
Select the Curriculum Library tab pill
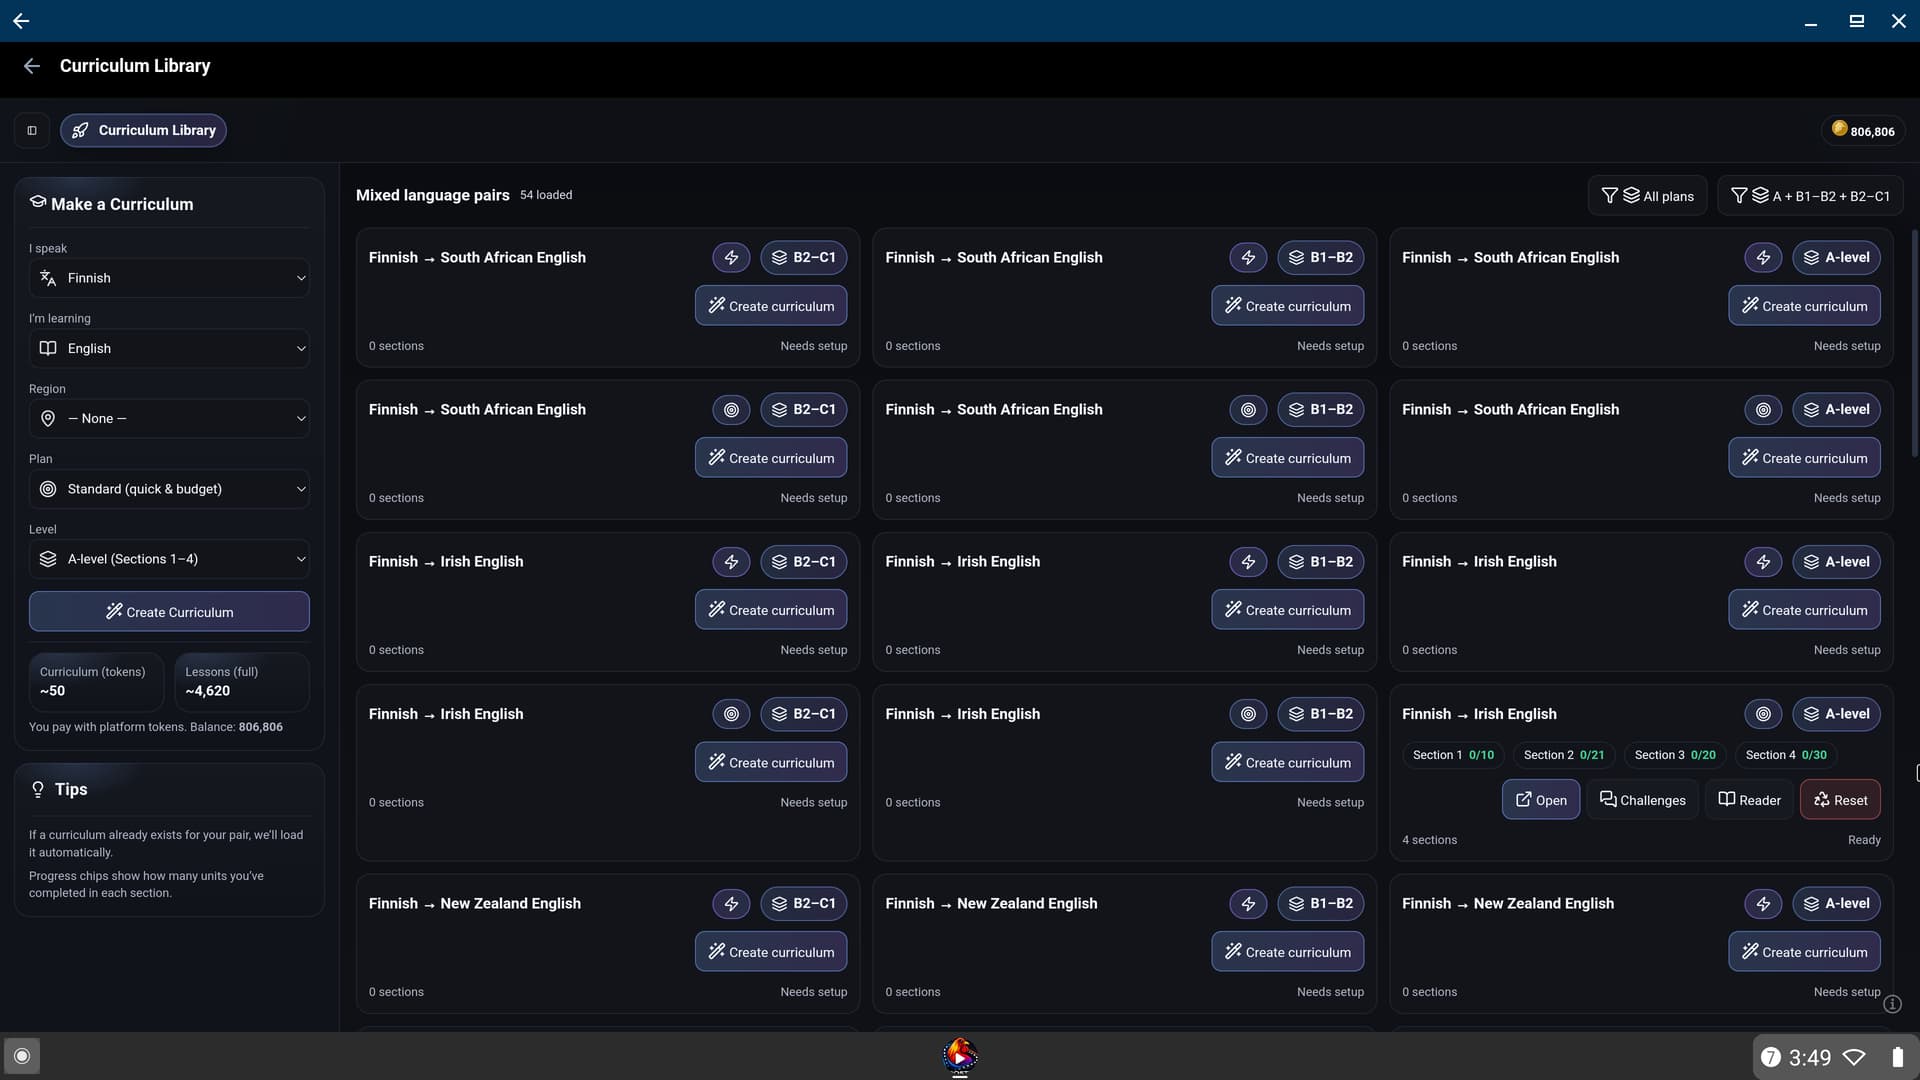point(143,130)
